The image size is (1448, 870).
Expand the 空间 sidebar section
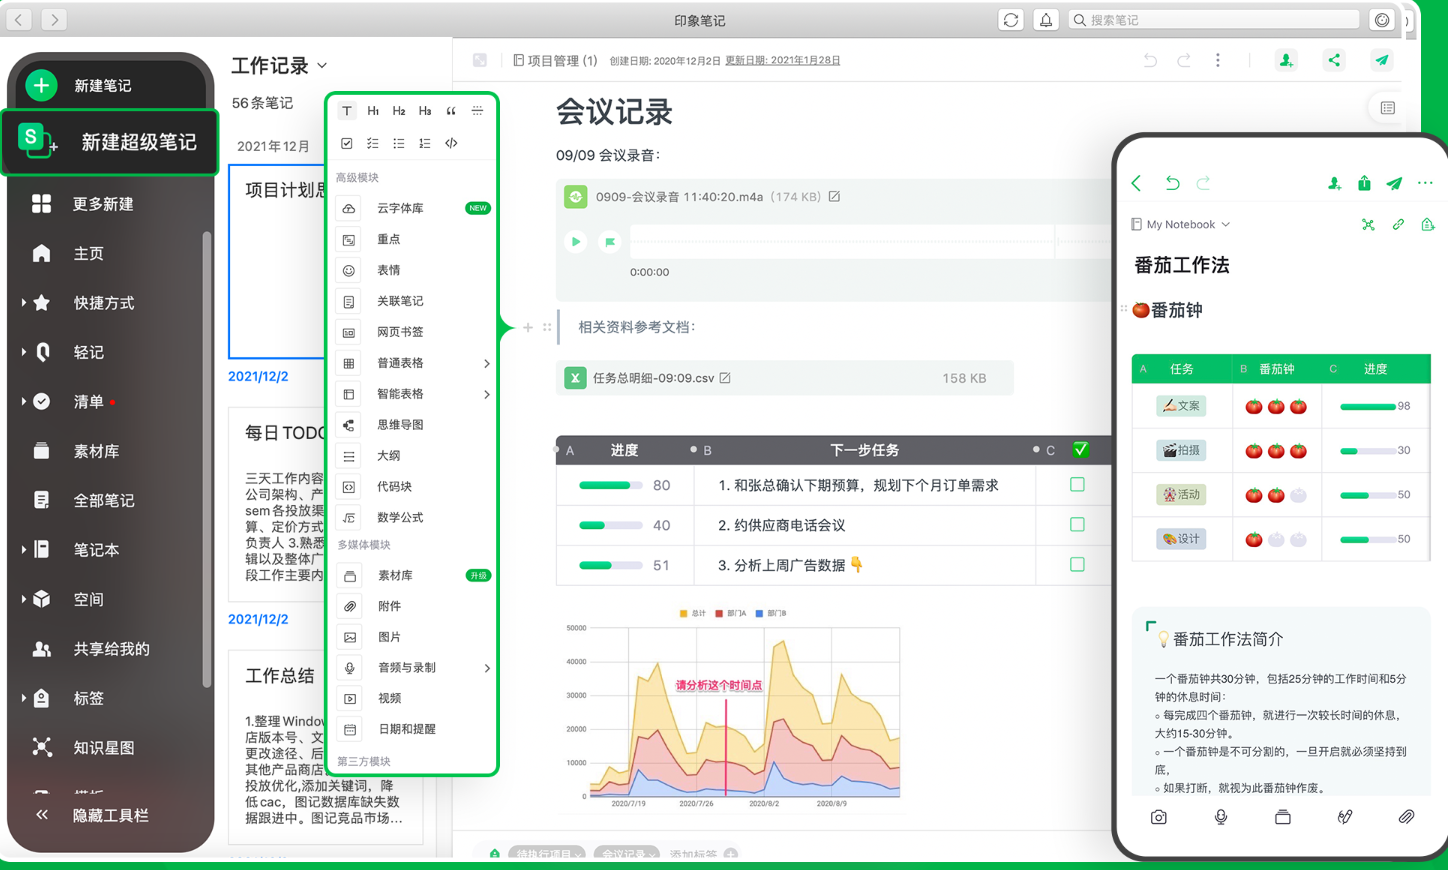click(23, 600)
